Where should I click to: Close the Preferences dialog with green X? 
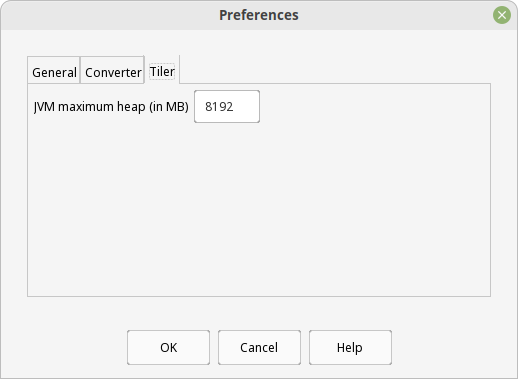[502, 15]
